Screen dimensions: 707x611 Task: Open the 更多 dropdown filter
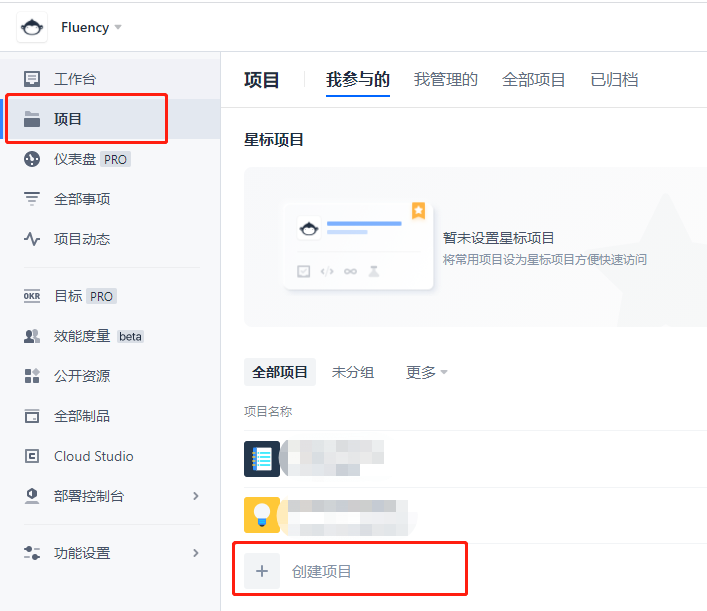(x=427, y=372)
